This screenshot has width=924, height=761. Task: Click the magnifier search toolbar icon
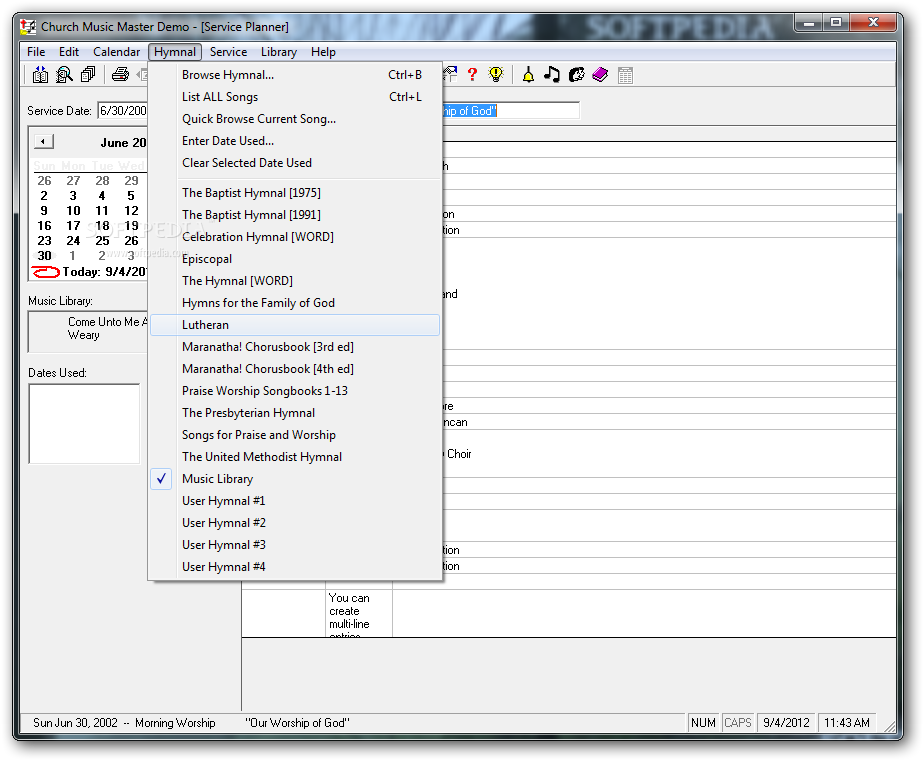tap(64, 75)
